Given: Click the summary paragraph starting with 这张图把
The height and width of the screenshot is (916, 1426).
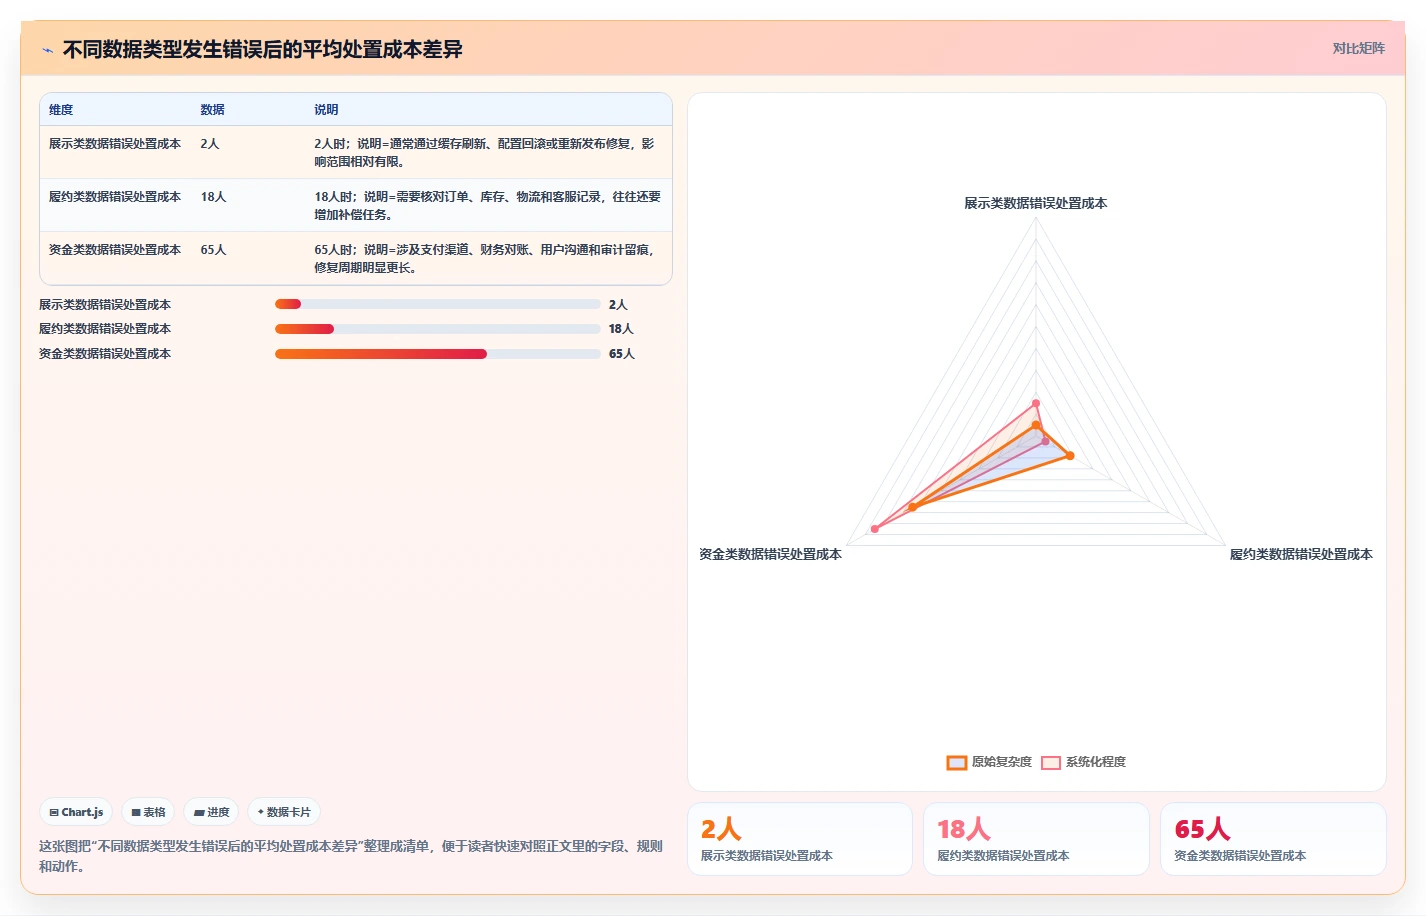Looking at the screenshot, I should click(x=351, y=856).
